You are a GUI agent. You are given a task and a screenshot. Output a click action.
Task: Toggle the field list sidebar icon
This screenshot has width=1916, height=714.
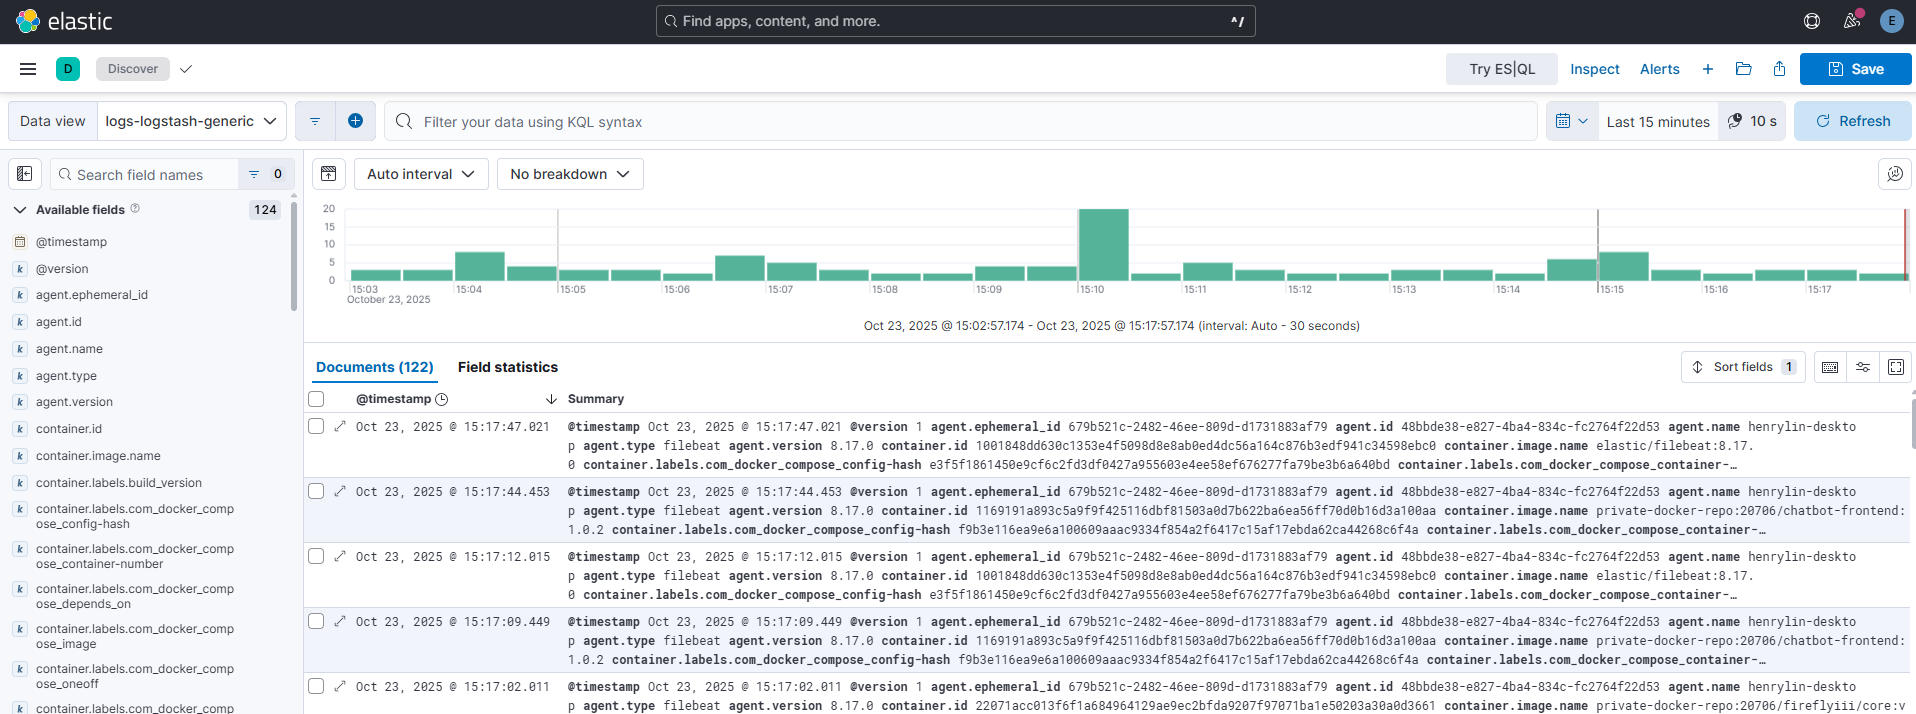[x=25, y=174]
